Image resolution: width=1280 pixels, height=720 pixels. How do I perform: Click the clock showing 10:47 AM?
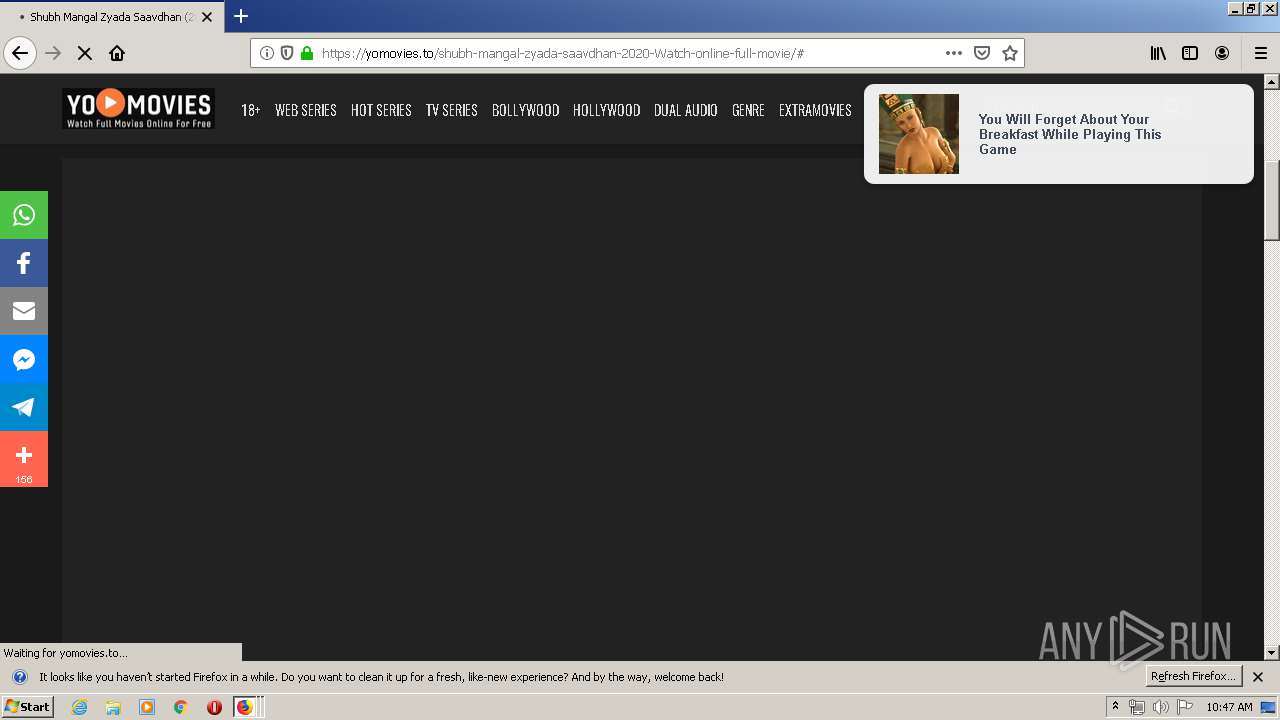pos(1229,707)
